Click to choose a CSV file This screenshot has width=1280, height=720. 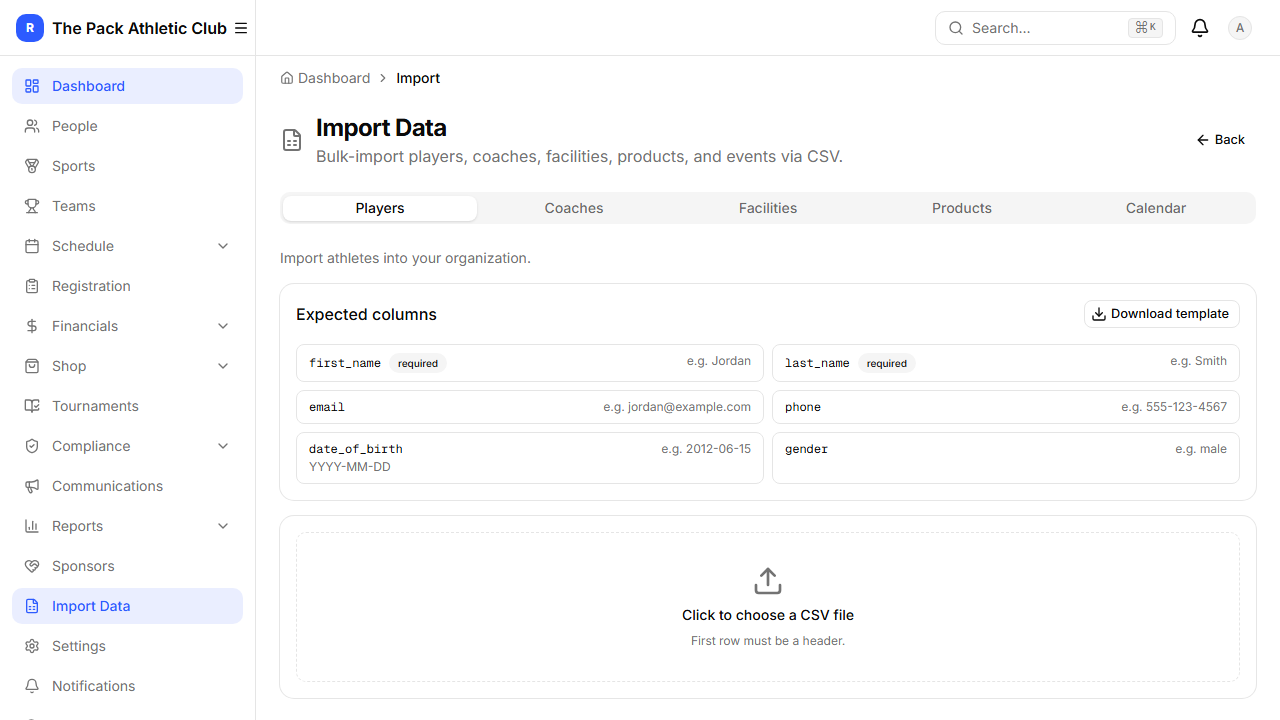point(768,607)
